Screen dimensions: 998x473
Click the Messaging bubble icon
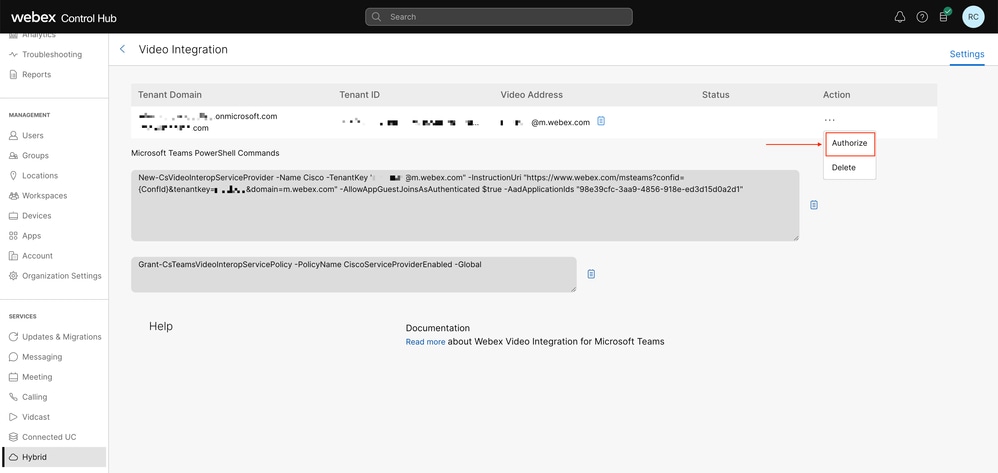tap(13, 357)
